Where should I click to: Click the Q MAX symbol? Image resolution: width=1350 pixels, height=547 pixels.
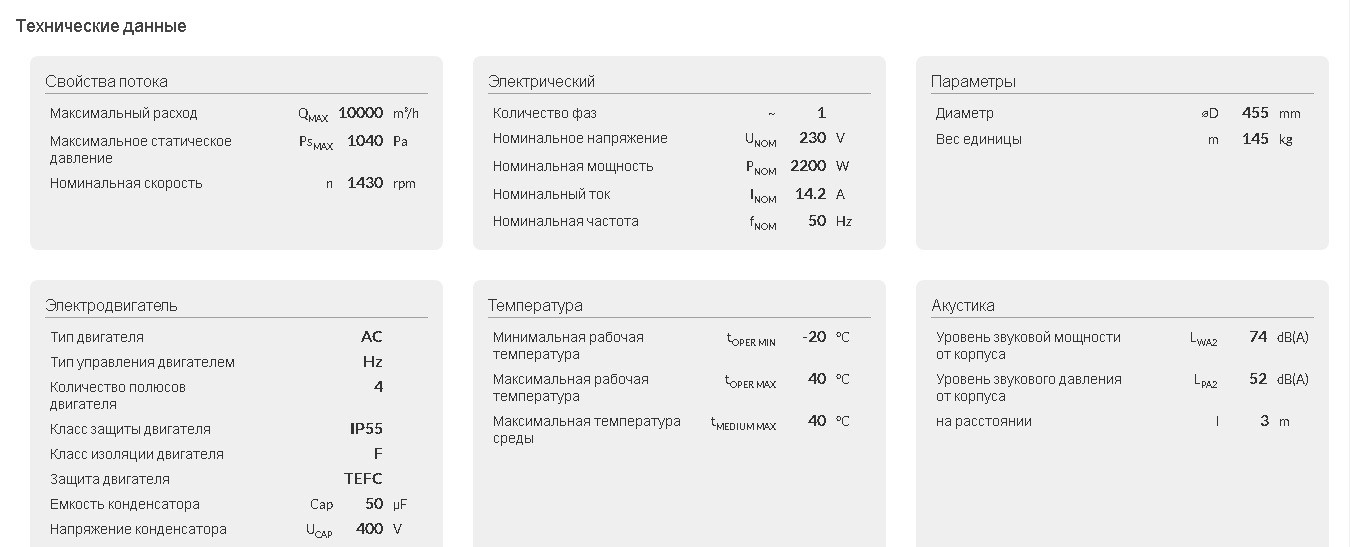[x=313, y=116]
